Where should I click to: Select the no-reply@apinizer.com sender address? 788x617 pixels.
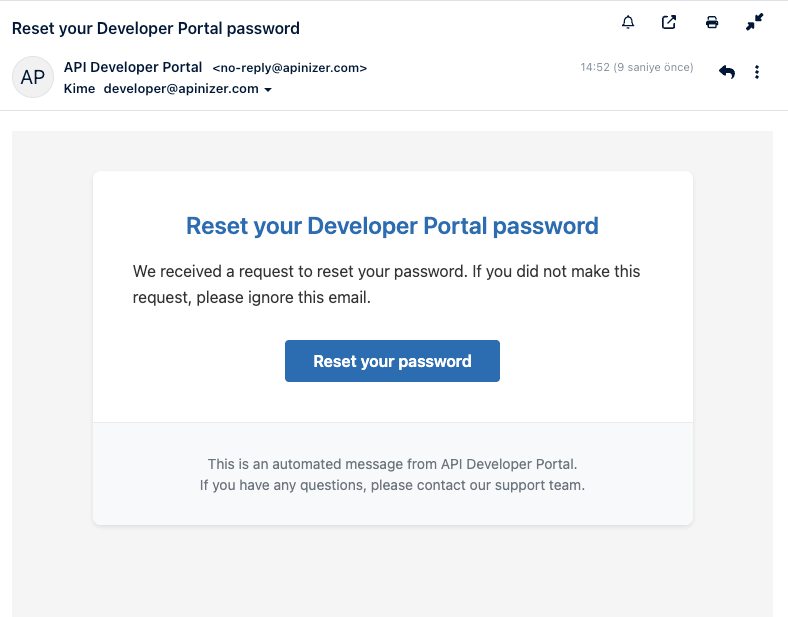pyautogui.click(x=290, y=69)
